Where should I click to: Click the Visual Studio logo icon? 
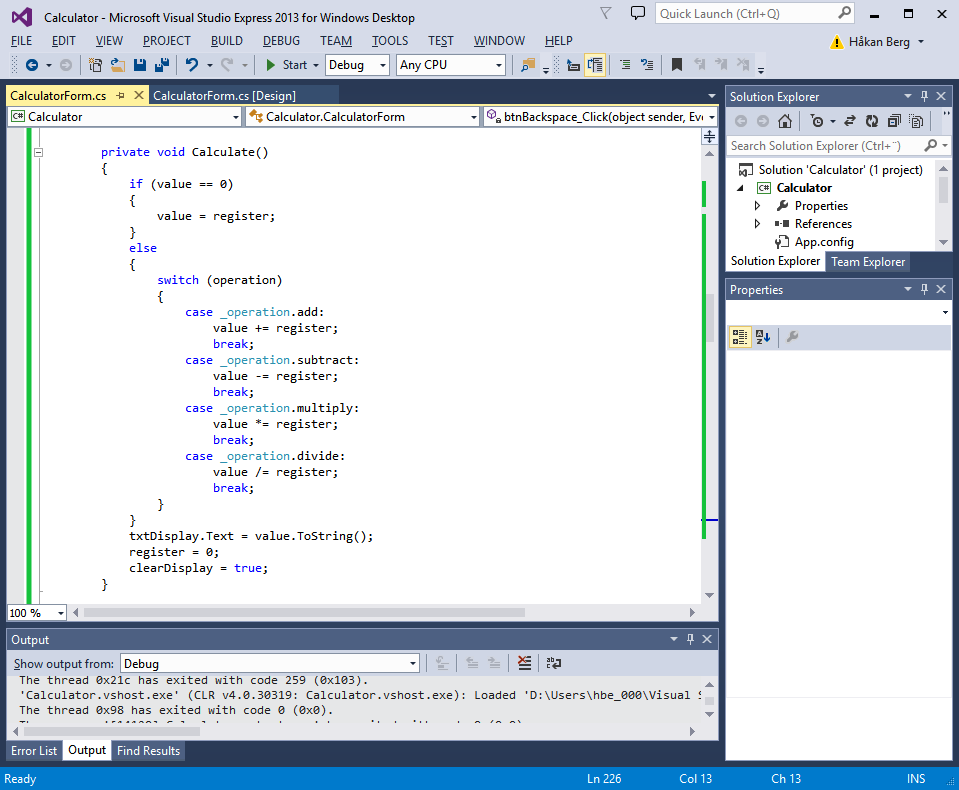coord(22,17)
